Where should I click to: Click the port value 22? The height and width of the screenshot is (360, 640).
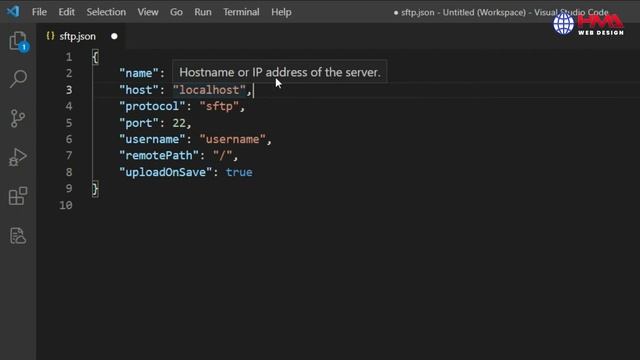pyautogui.click(x=179, y=123)
